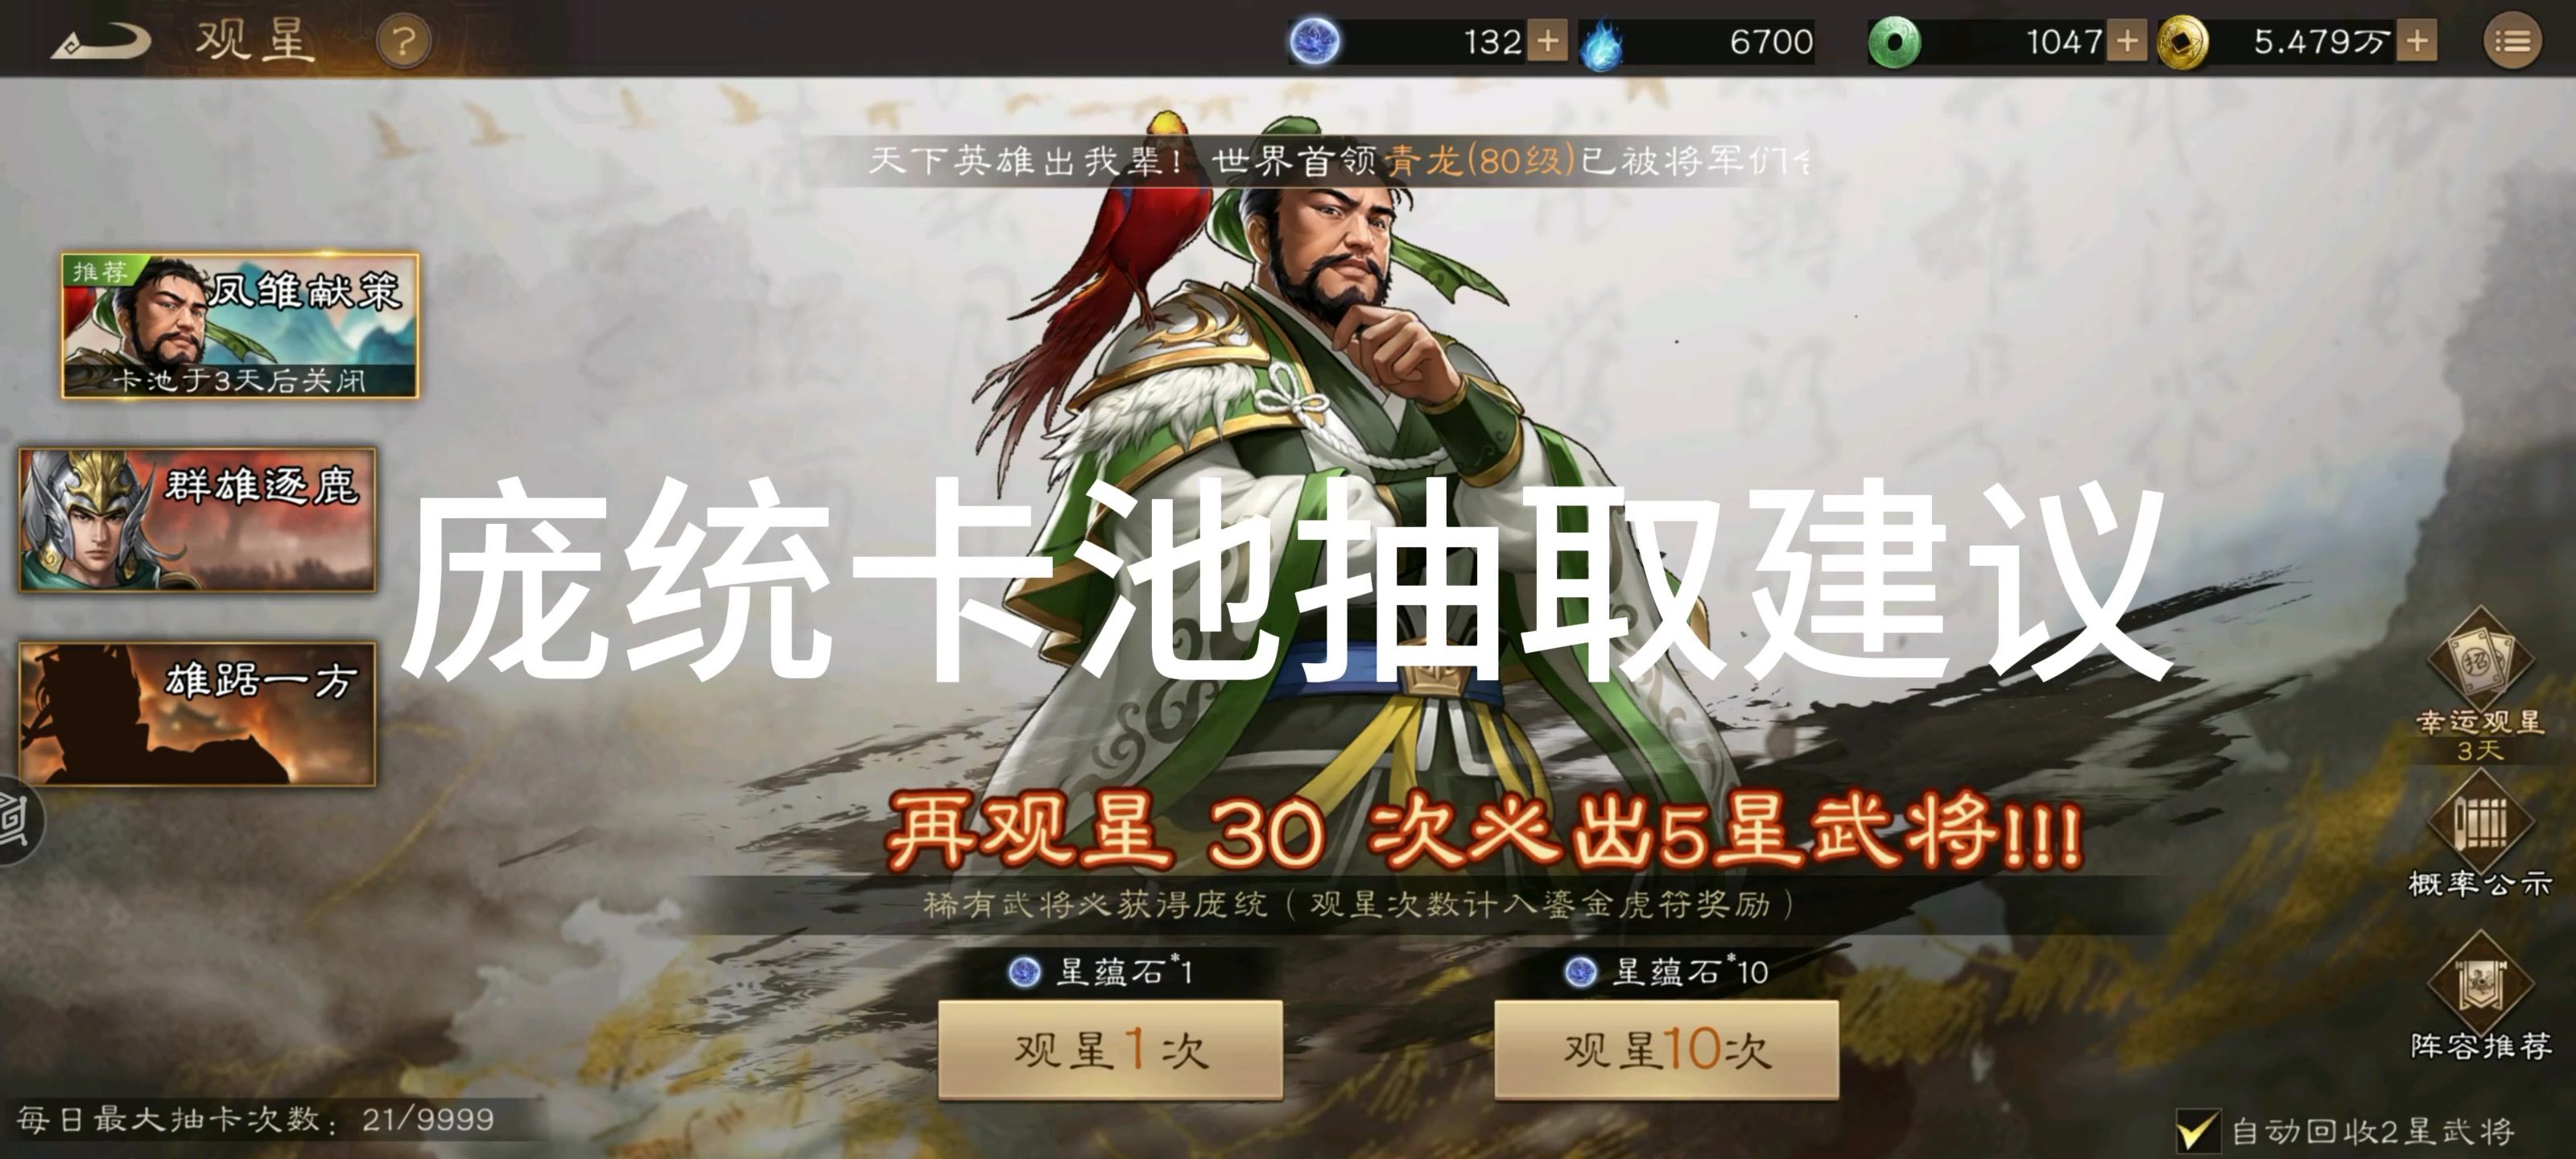Tap the back arrow icon
The width and height of the screenshot is (2576, 1159).
pos(100,42)
